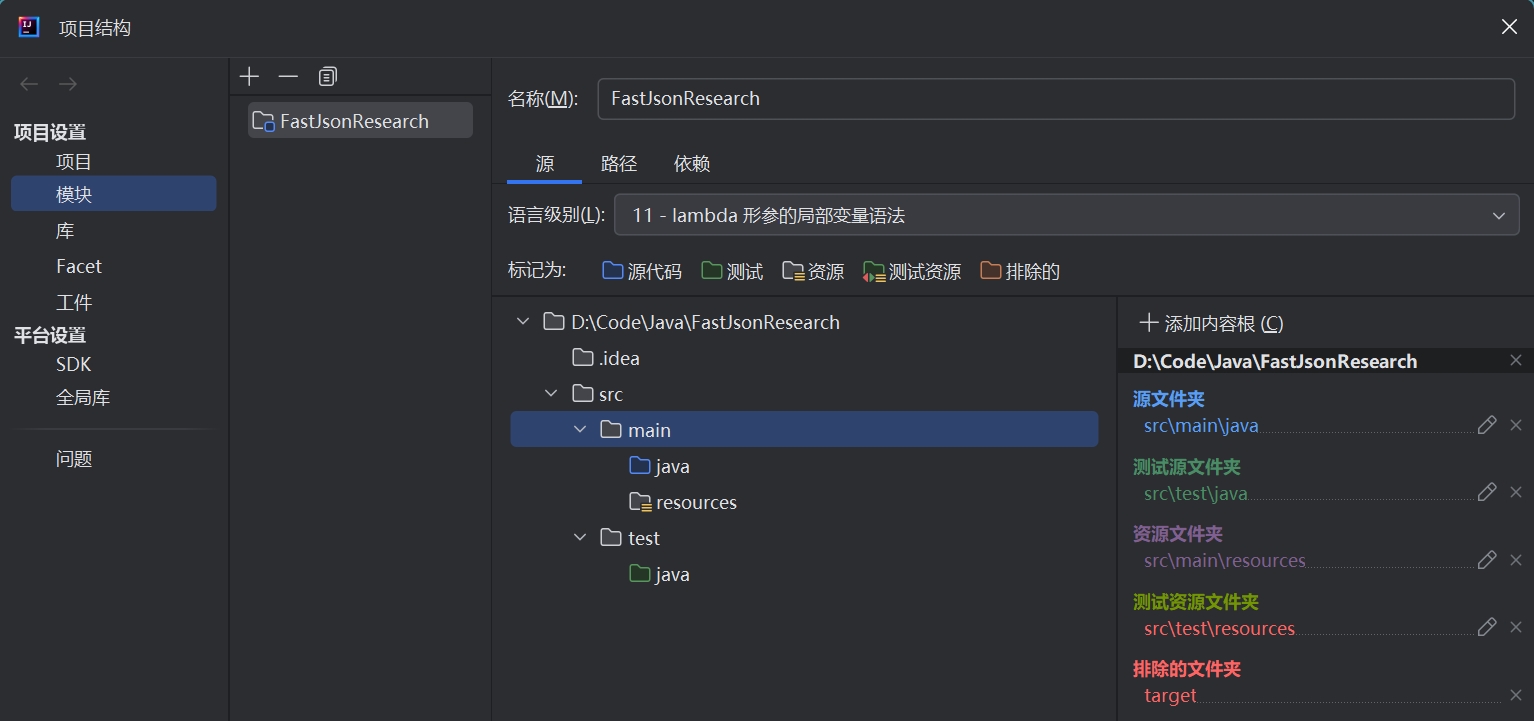The width and height of the screenshot is (1534, 721).
Task: Switch to the 依赖 tab
Action: pyautogui.click(x=692, y=164)
